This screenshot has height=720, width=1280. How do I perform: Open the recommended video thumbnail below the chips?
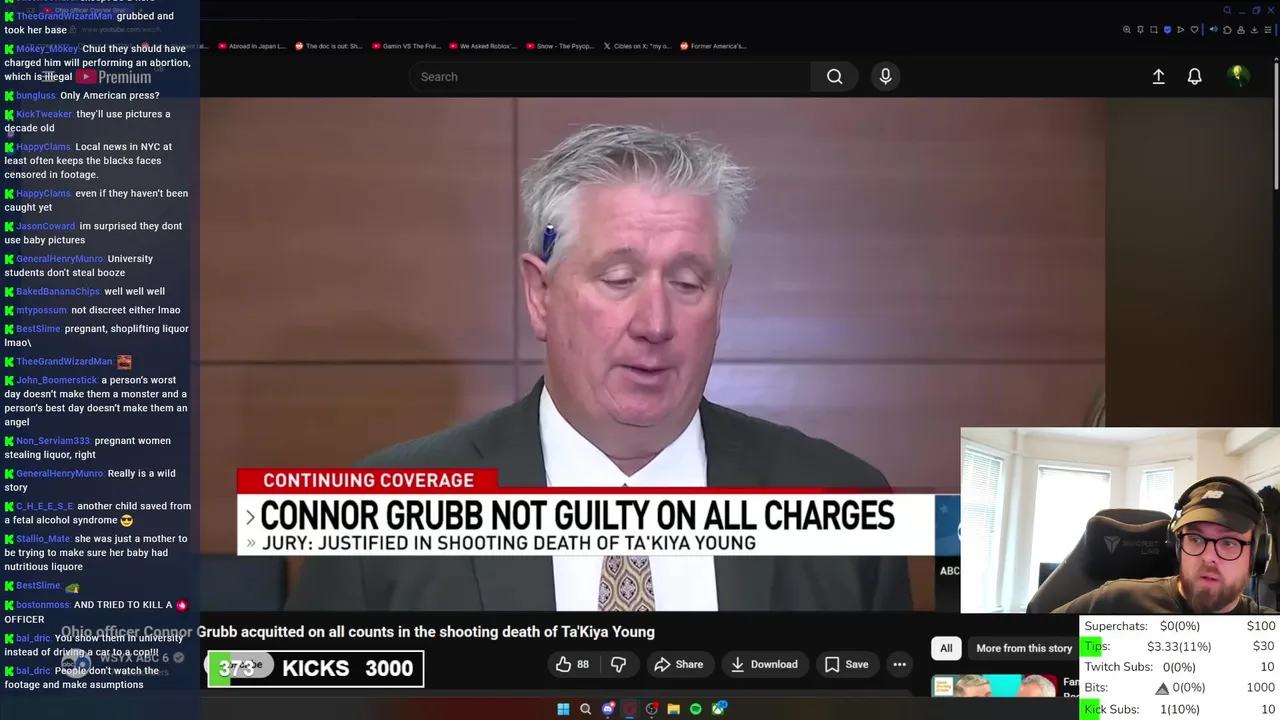tap(994, 686)
